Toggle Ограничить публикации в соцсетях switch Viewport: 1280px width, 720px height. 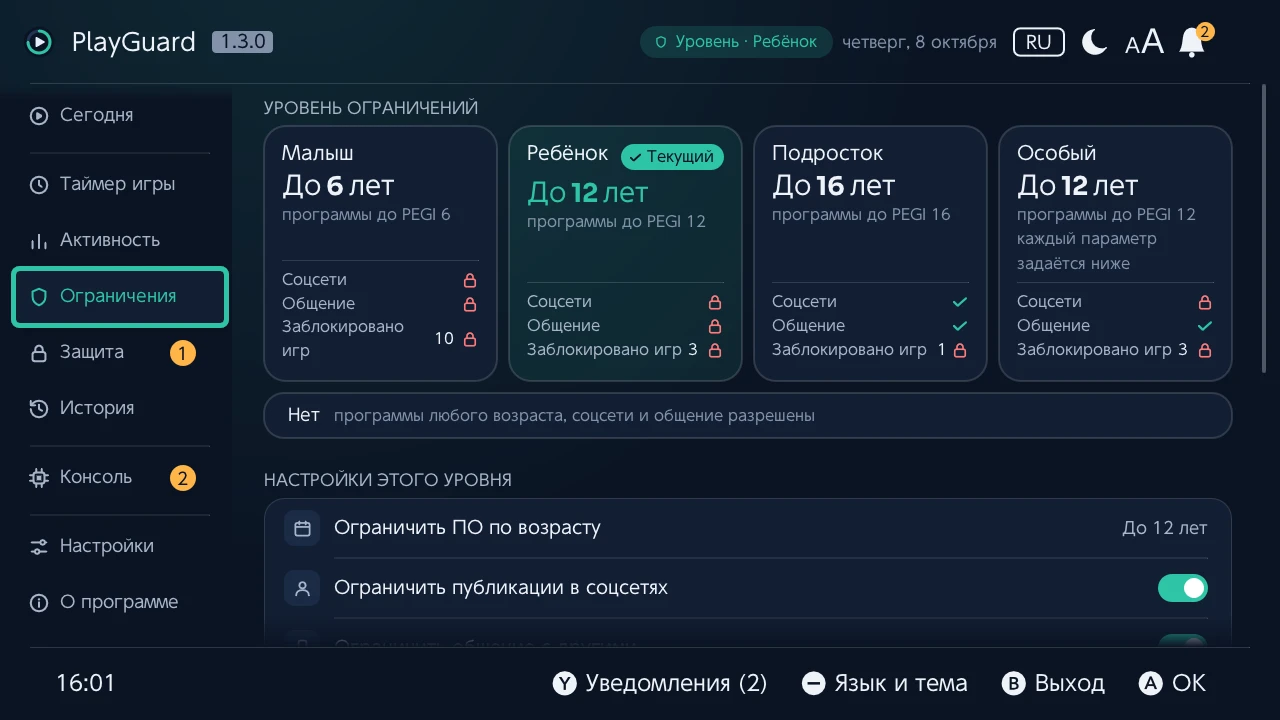[x=1183, y=588]
